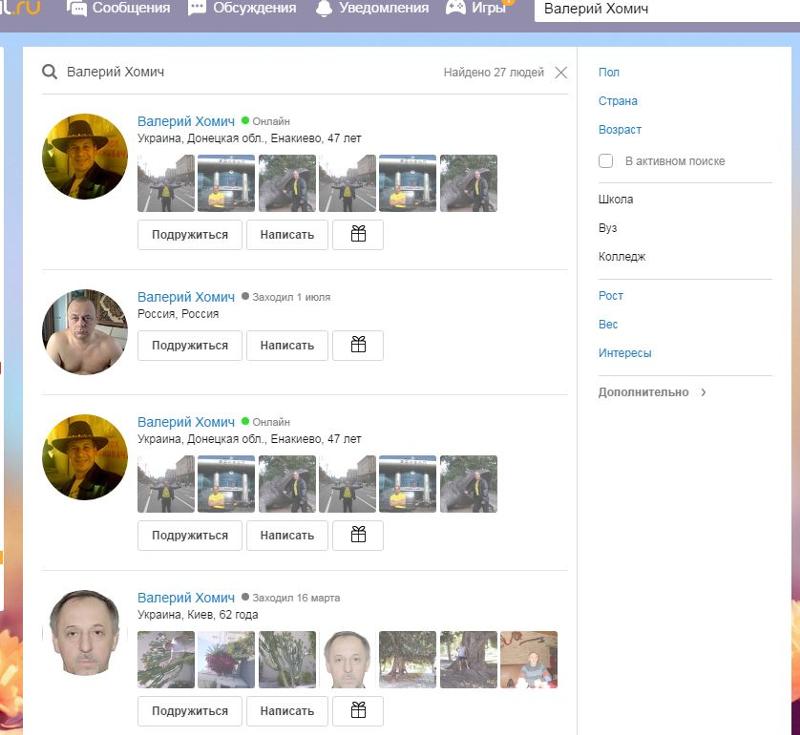Click the chevron next to Дополнительно
This screenshot has height=735, width=800.
coord(704,392)
